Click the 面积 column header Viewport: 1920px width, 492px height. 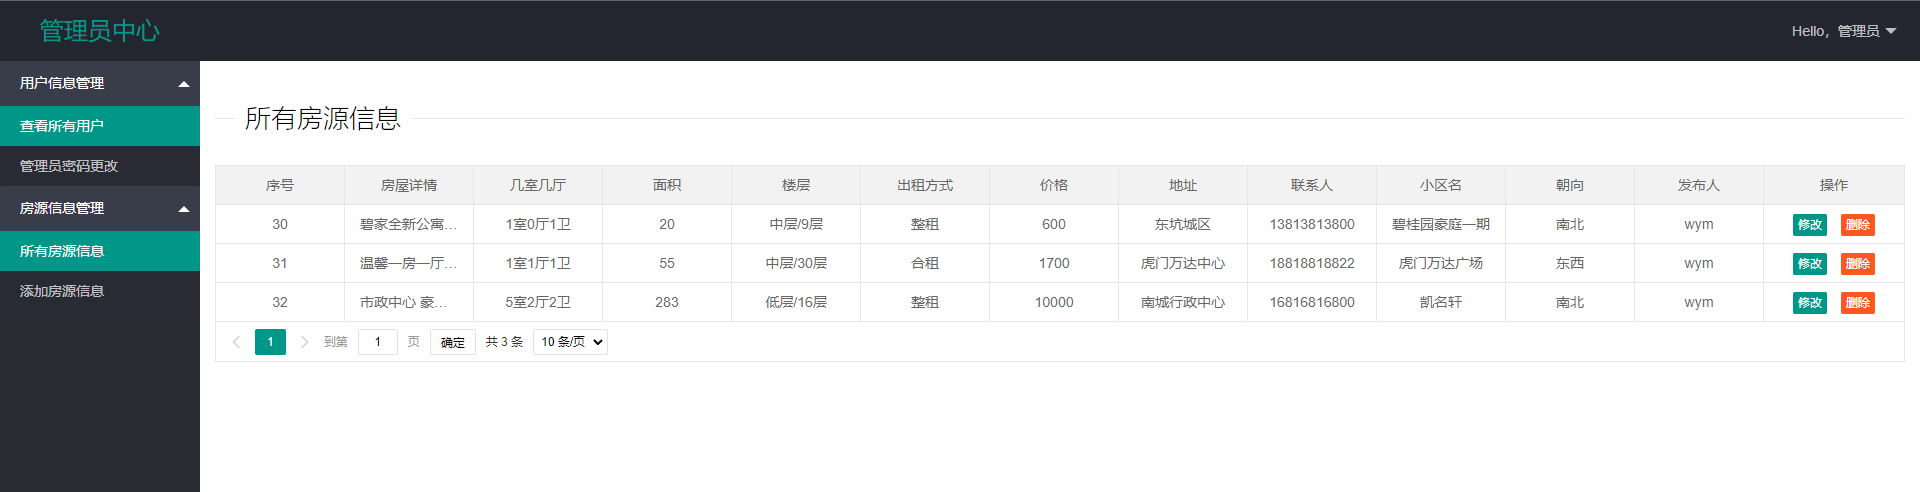pyautogui.click(x=667, y=185)
